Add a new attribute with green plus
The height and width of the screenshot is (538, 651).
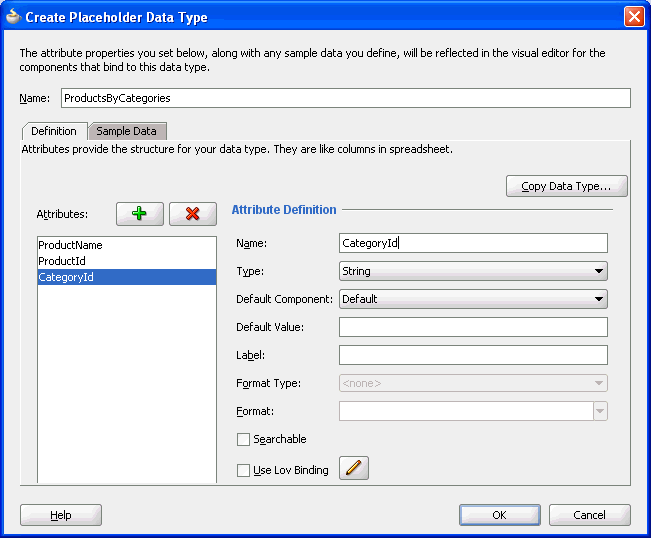pos(140,214)
